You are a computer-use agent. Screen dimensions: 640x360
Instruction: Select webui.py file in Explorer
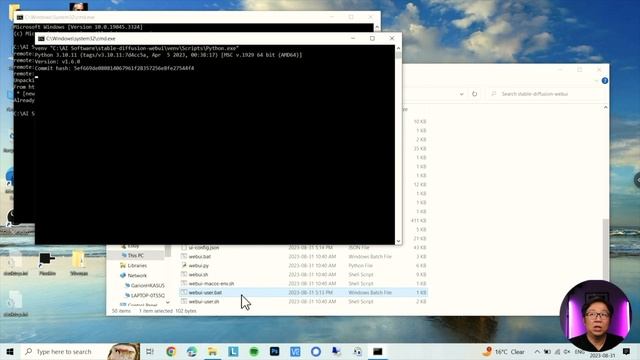click(199, 266)
